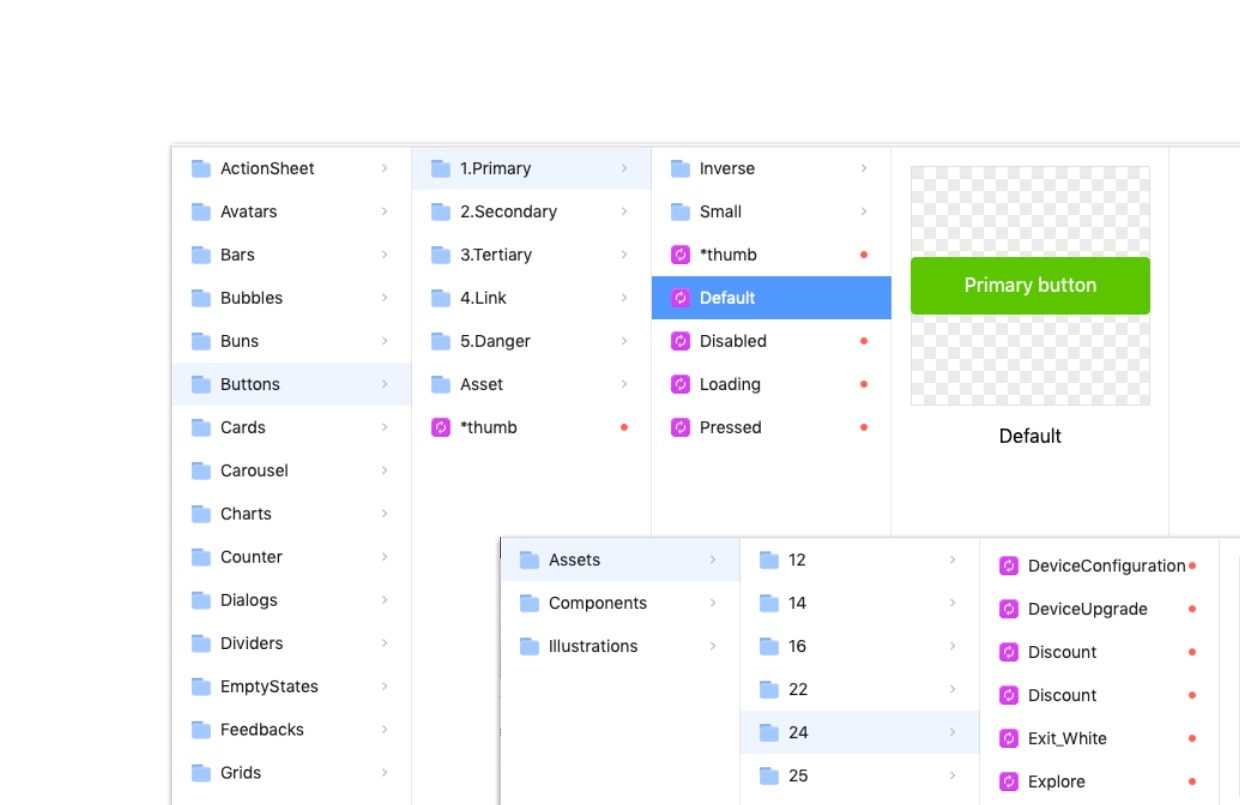Click the purple symbol icon beside Pressed

(681, 427)
